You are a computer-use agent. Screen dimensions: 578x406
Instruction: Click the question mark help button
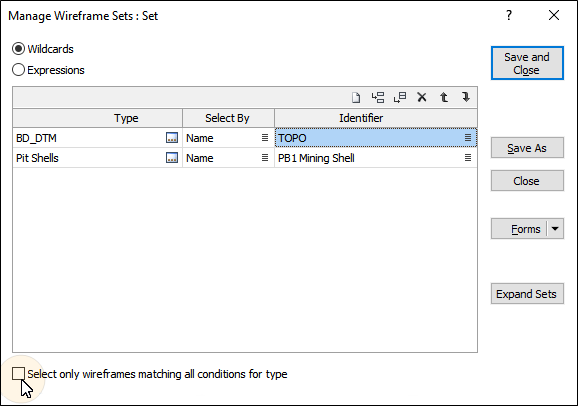click(x=509, y=15)
